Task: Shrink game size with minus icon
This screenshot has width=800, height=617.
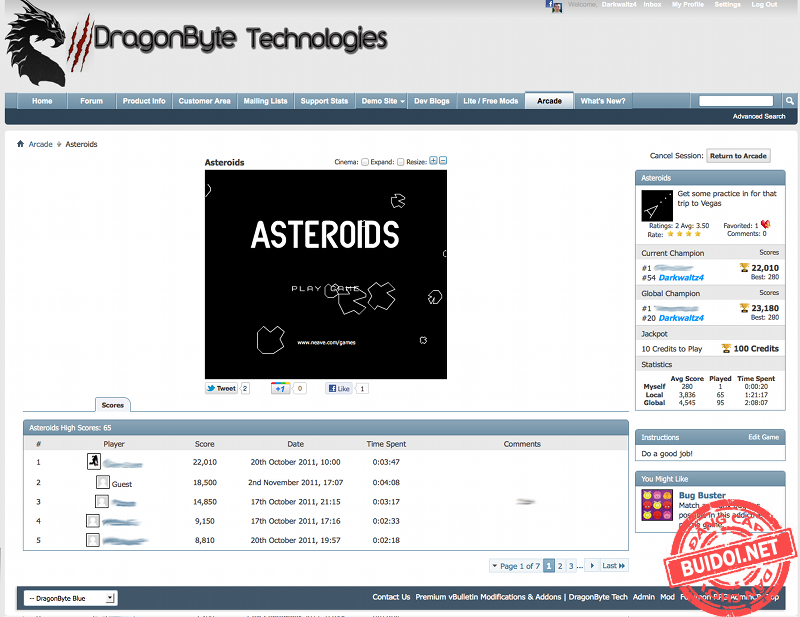Action: tap(443, 161)
